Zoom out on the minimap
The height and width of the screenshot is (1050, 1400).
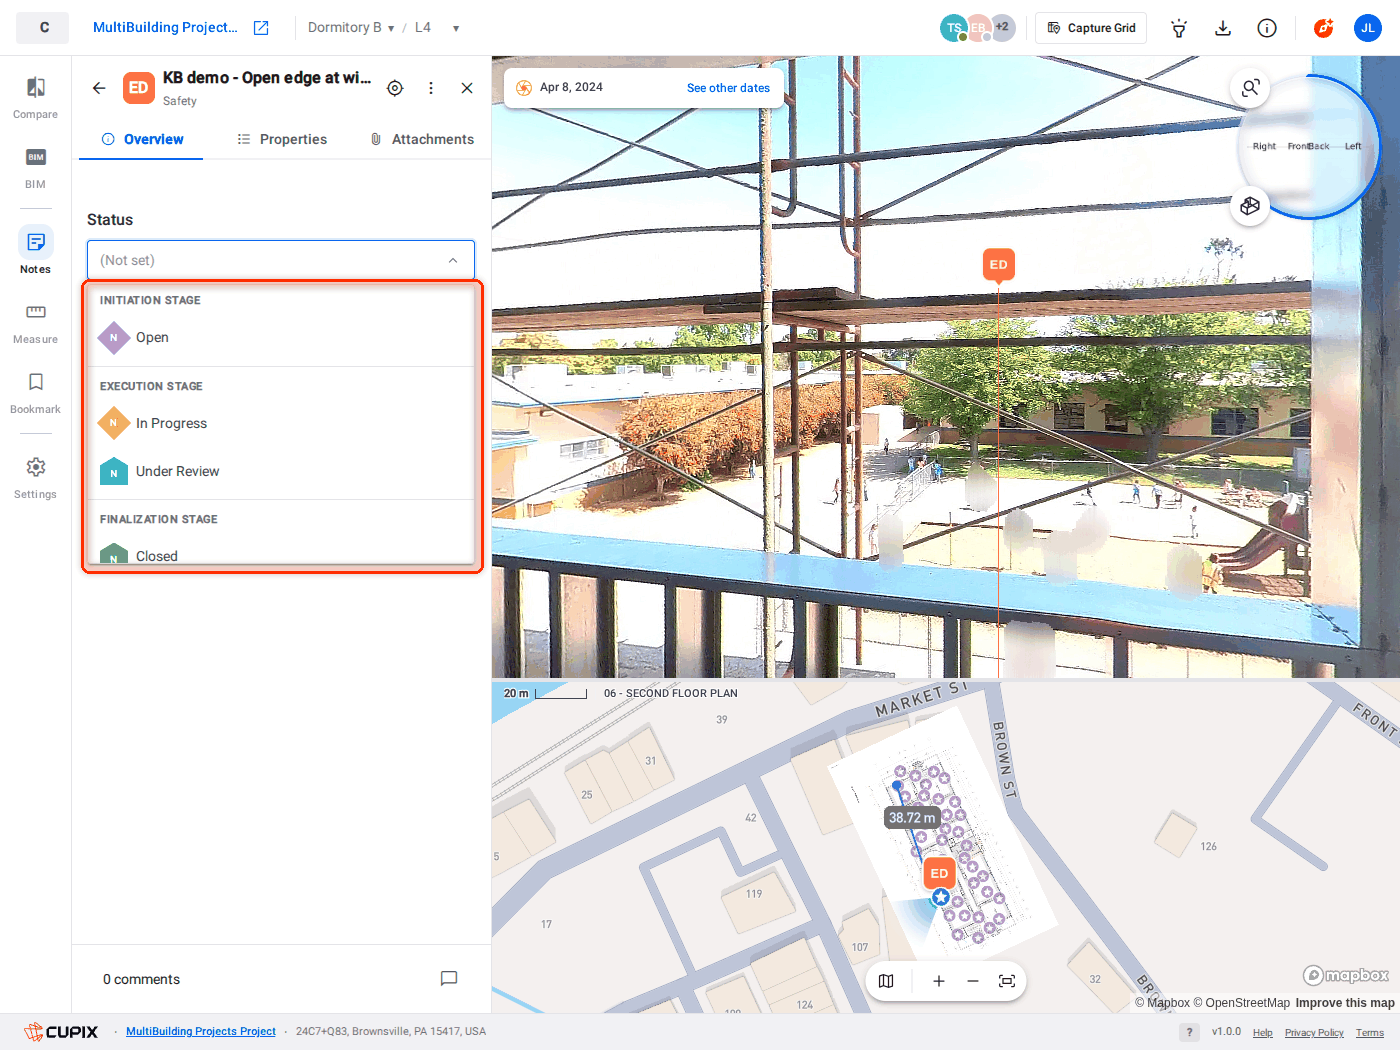tap(973, 981)
